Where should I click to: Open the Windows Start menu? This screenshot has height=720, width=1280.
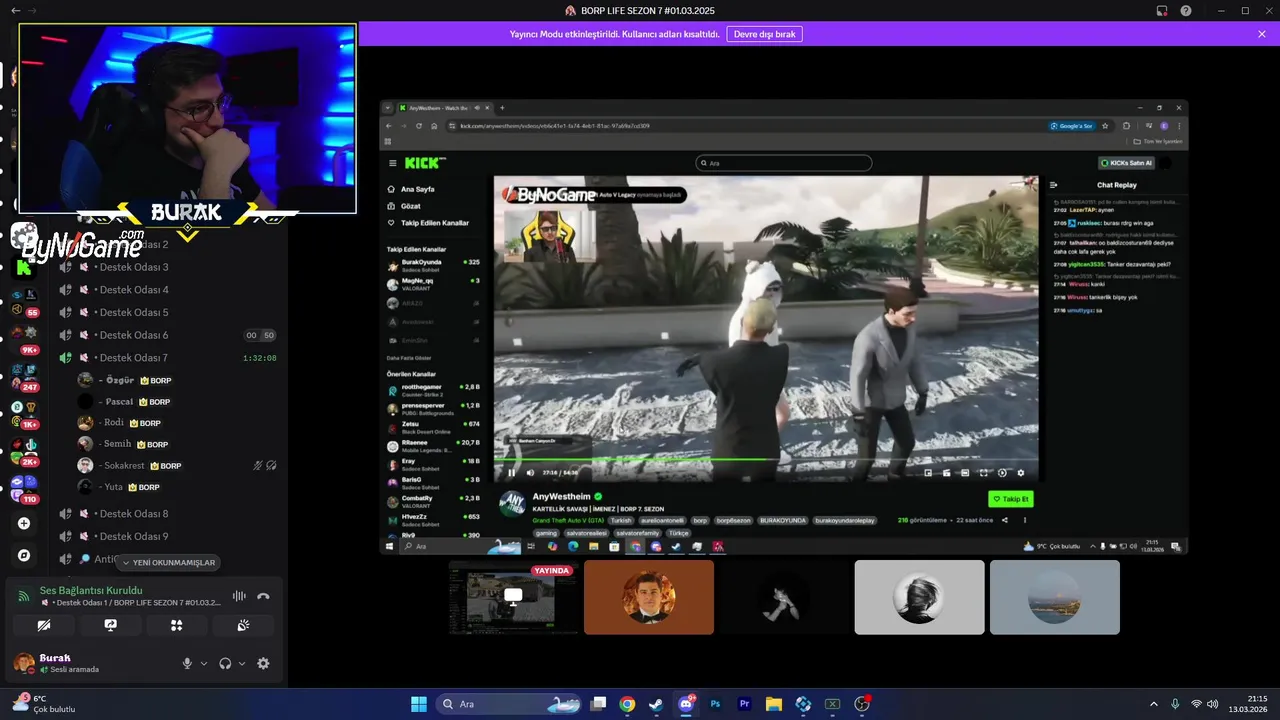[x=418, y=704]
